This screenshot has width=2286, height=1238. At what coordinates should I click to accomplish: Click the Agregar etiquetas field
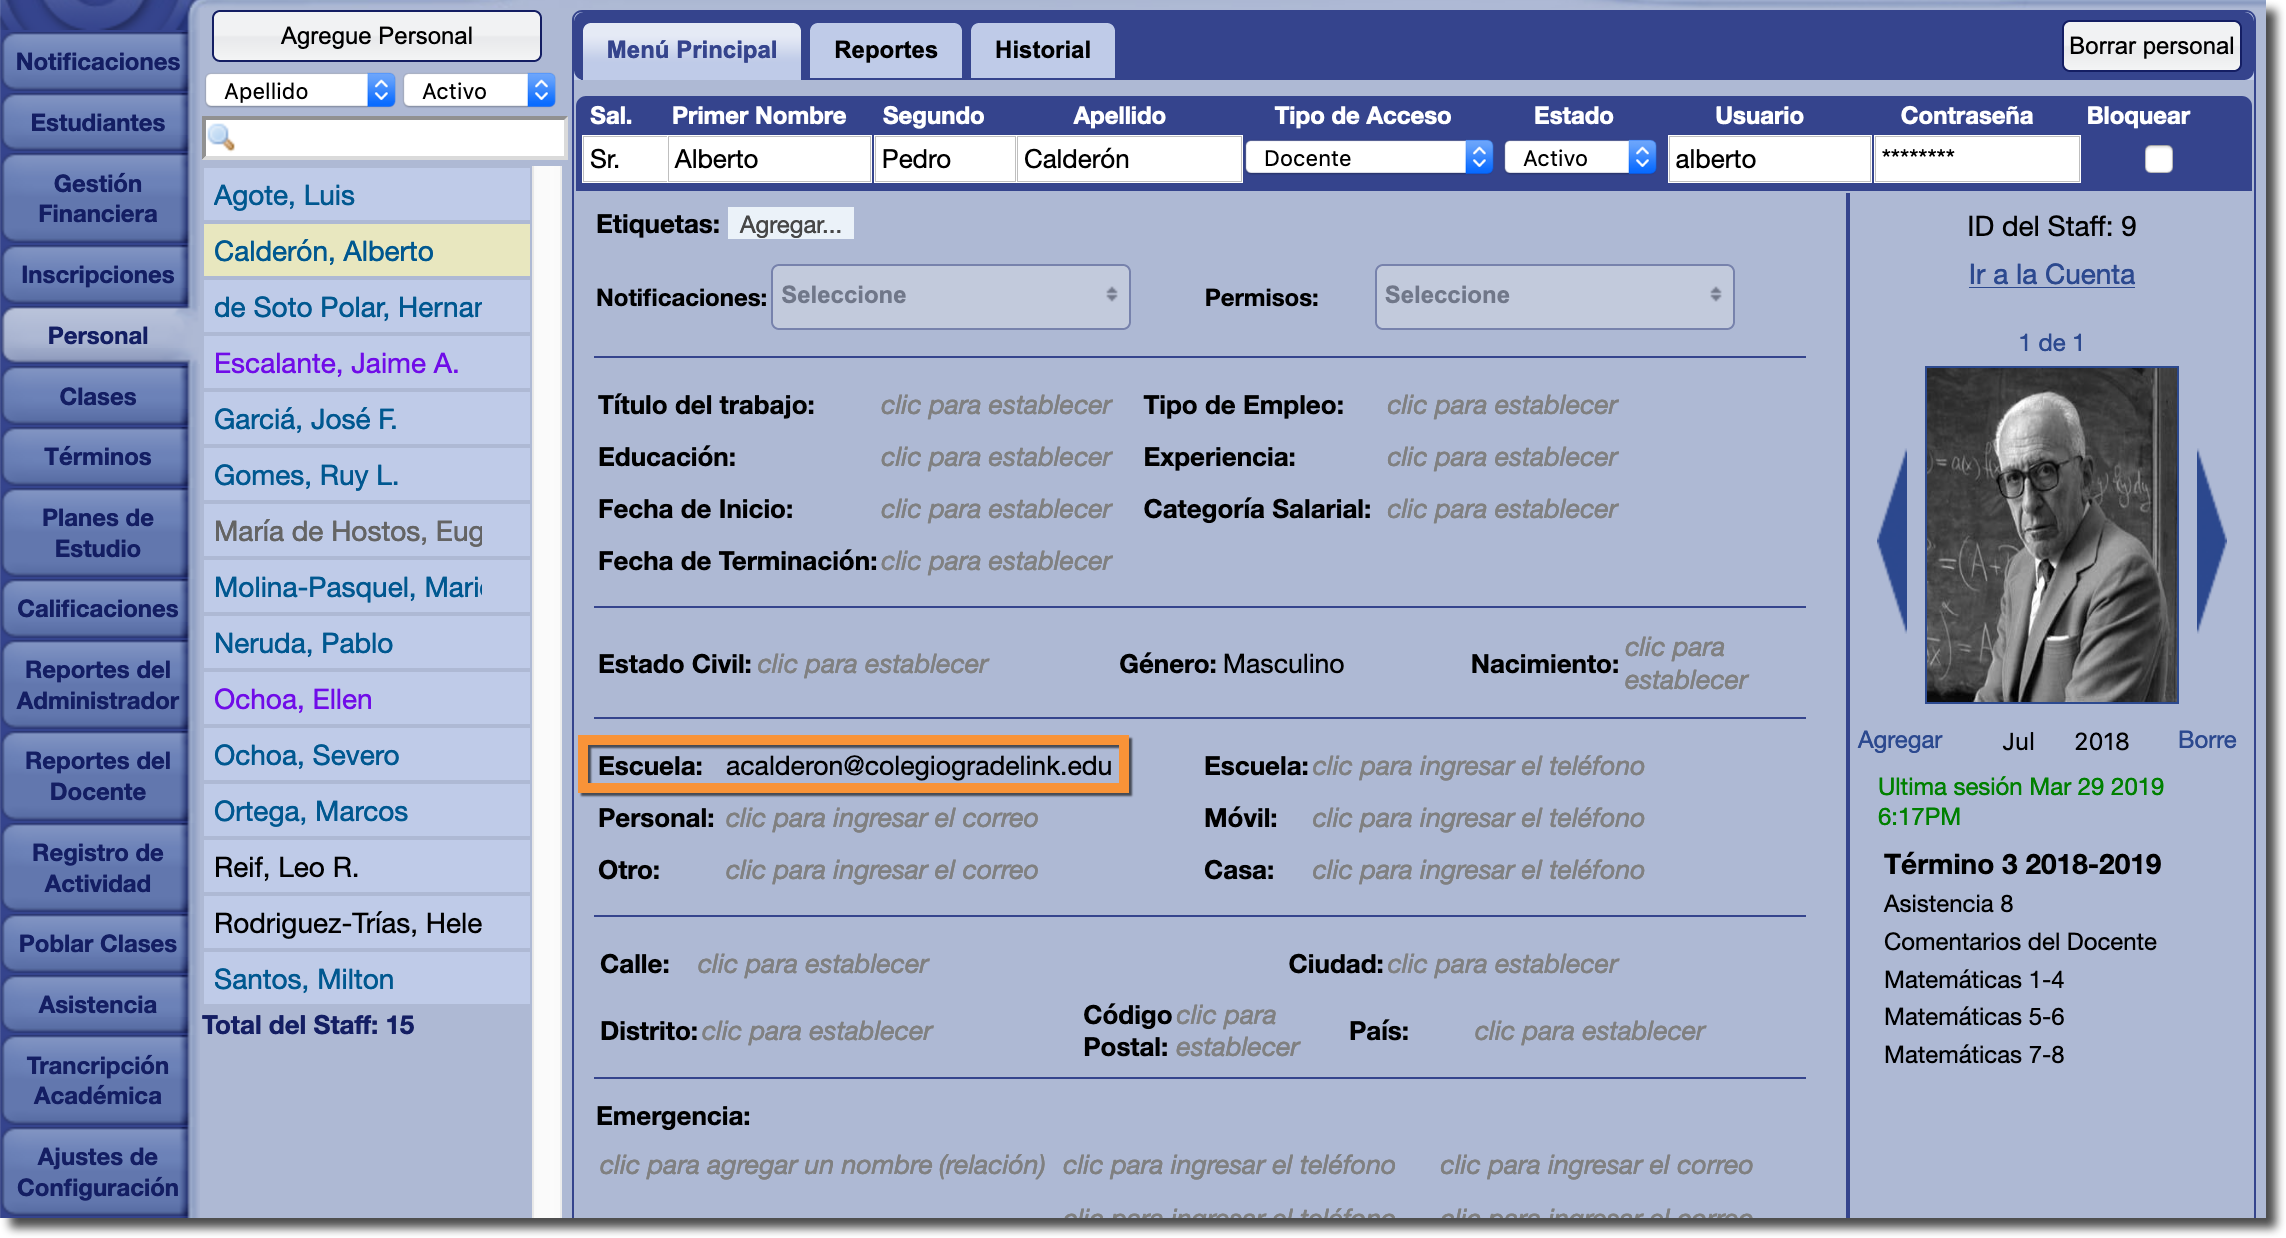pos(790,225)
